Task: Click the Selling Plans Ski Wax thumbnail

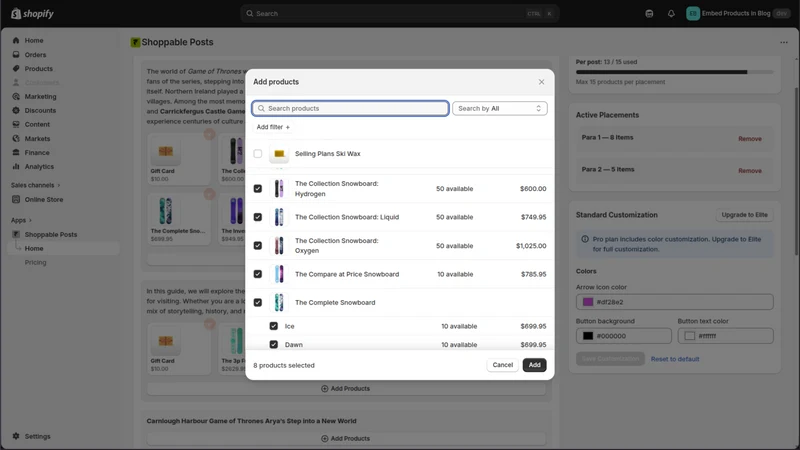Action: click(279, 154)
